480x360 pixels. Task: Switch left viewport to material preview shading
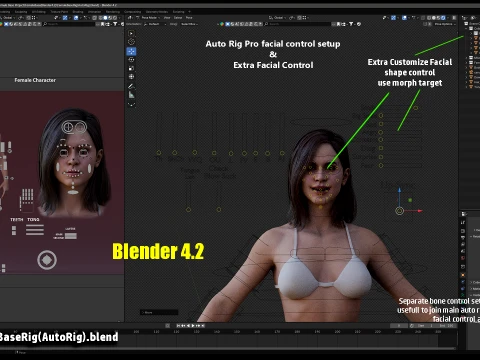(110, 18)
